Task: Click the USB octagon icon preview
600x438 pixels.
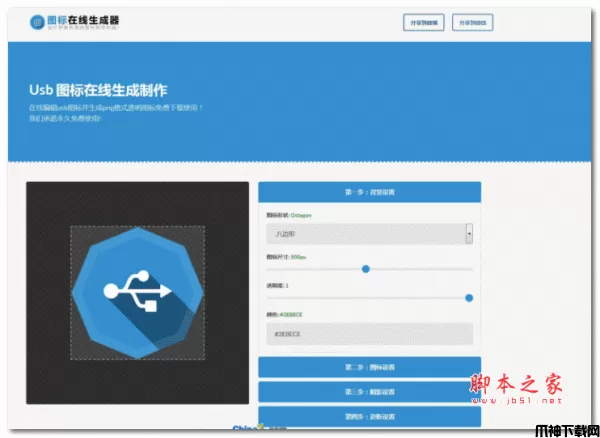Action: pos(137,293)
